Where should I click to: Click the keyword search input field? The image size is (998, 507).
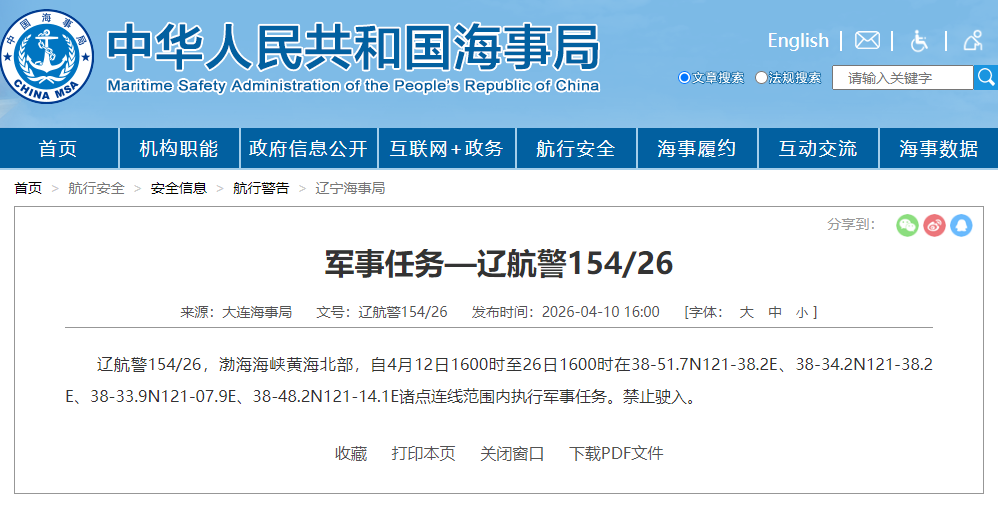tap(901, 78)
